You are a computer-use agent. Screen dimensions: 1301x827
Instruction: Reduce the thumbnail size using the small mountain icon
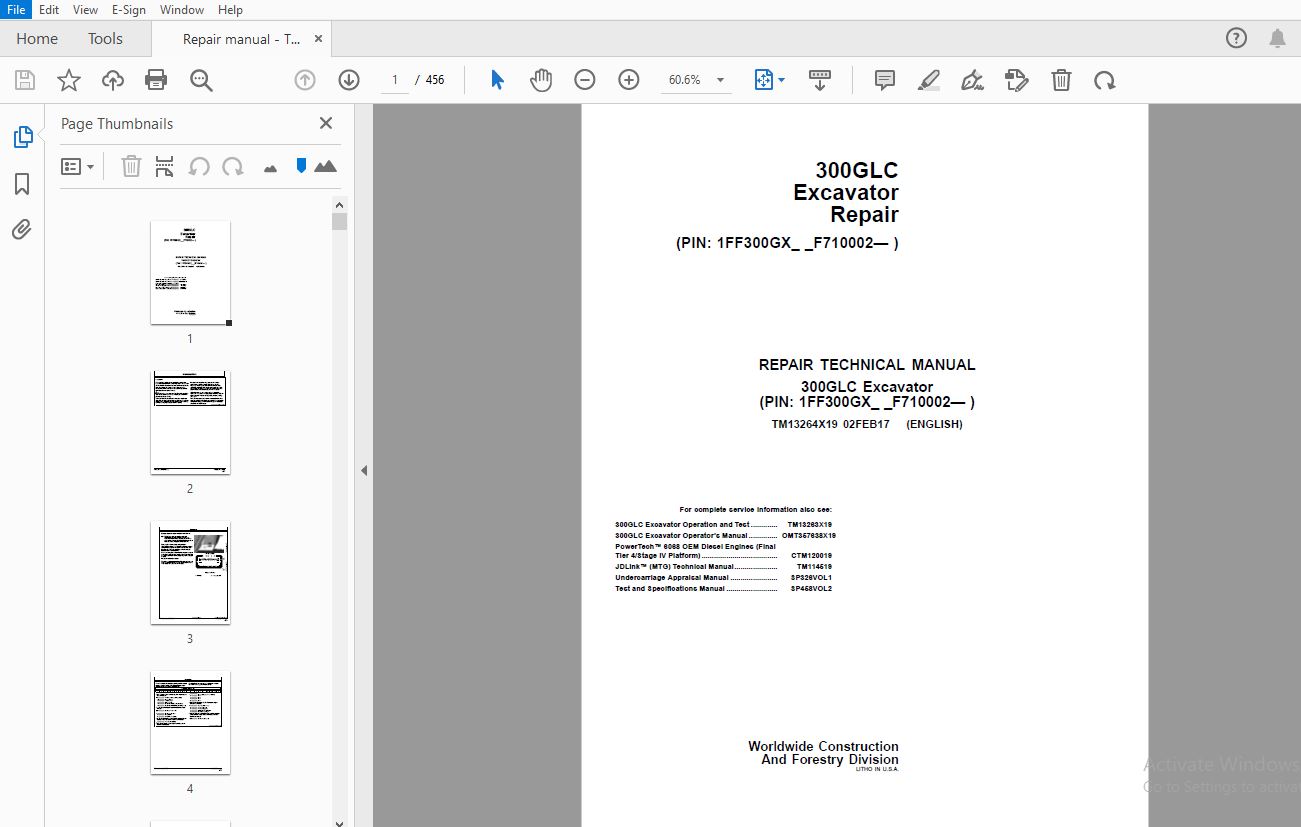[270, 168]
